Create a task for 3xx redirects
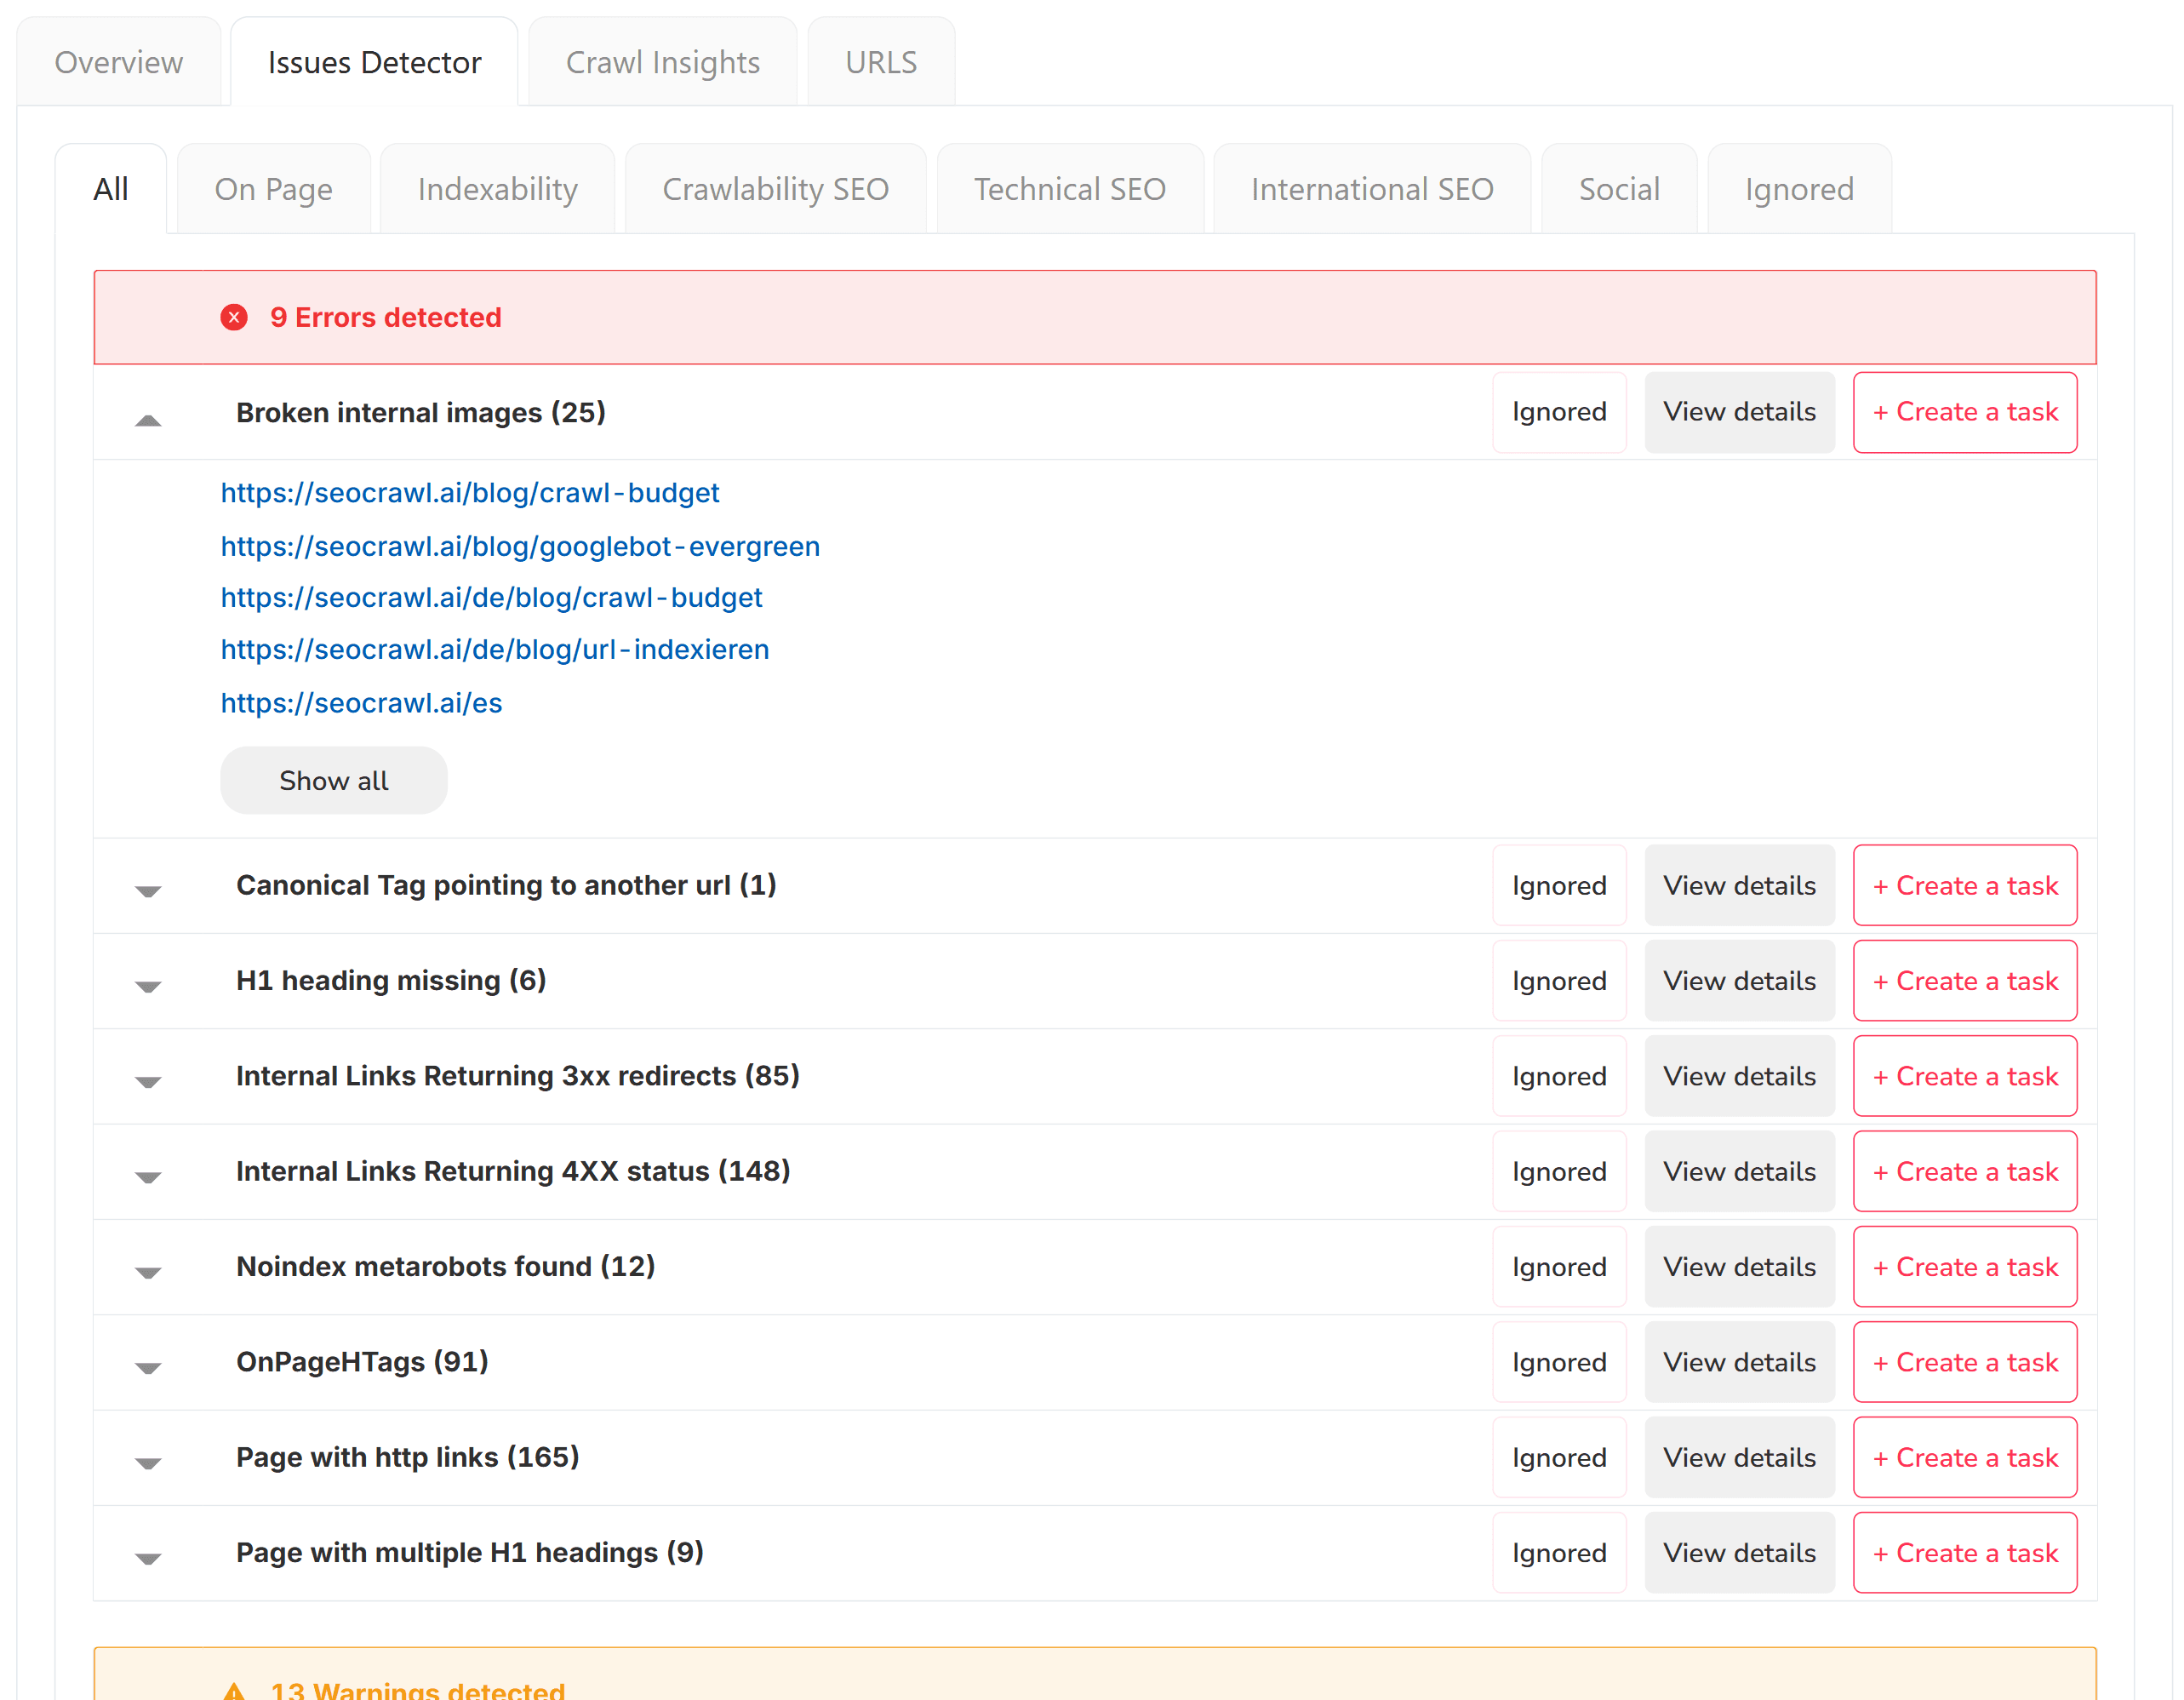Screen dimensions: 2184x1700 click(x=1965, y=1077)
